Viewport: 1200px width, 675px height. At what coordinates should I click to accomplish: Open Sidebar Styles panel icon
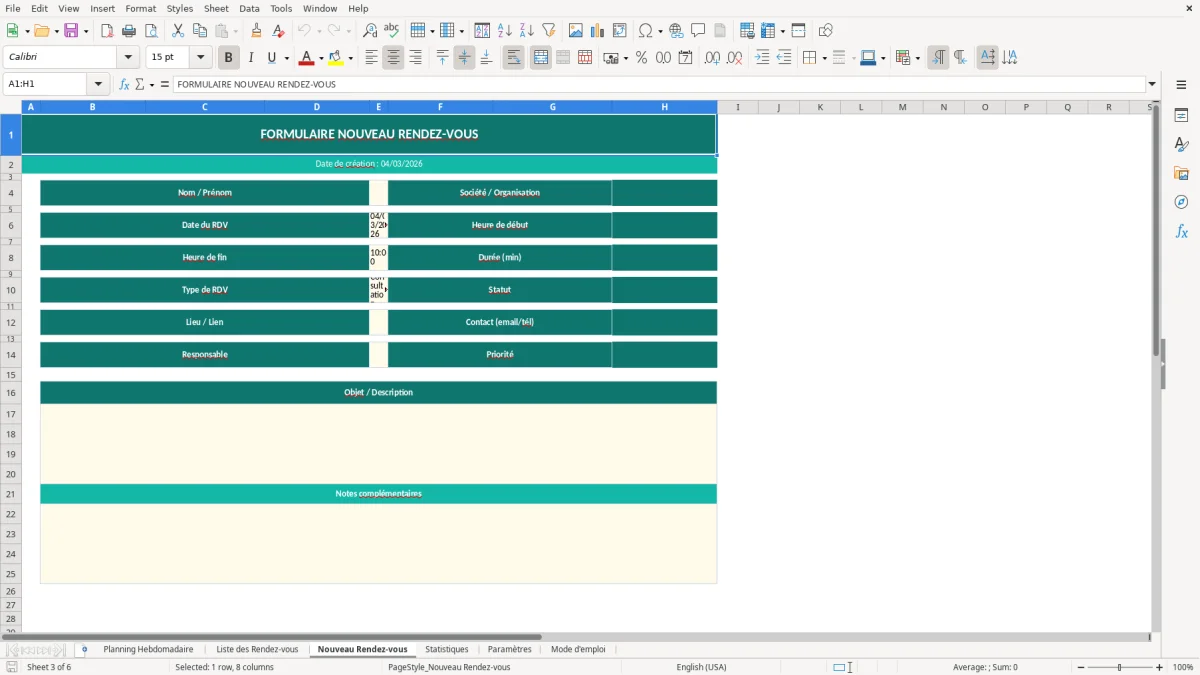1181,145
